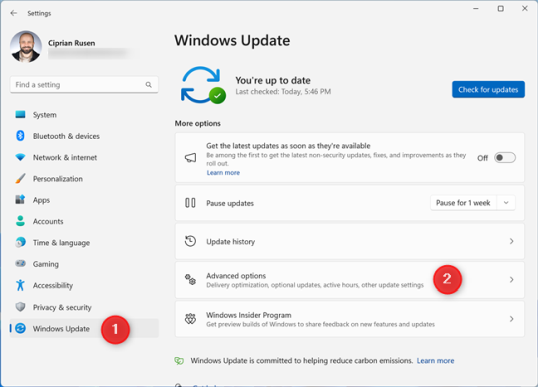Click the large update status sync icon
538x387 pixels.
point(202,85)
